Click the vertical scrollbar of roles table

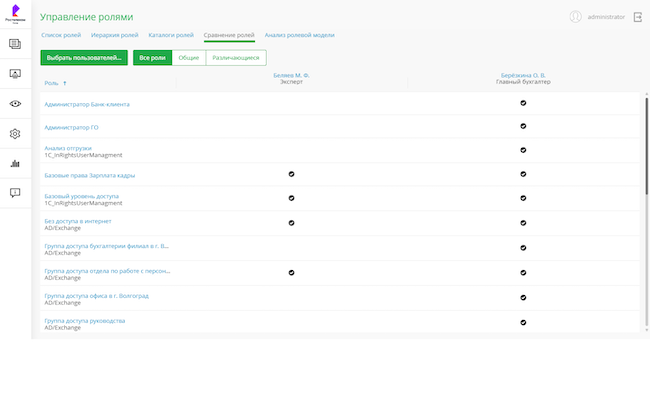click(646, 145)
